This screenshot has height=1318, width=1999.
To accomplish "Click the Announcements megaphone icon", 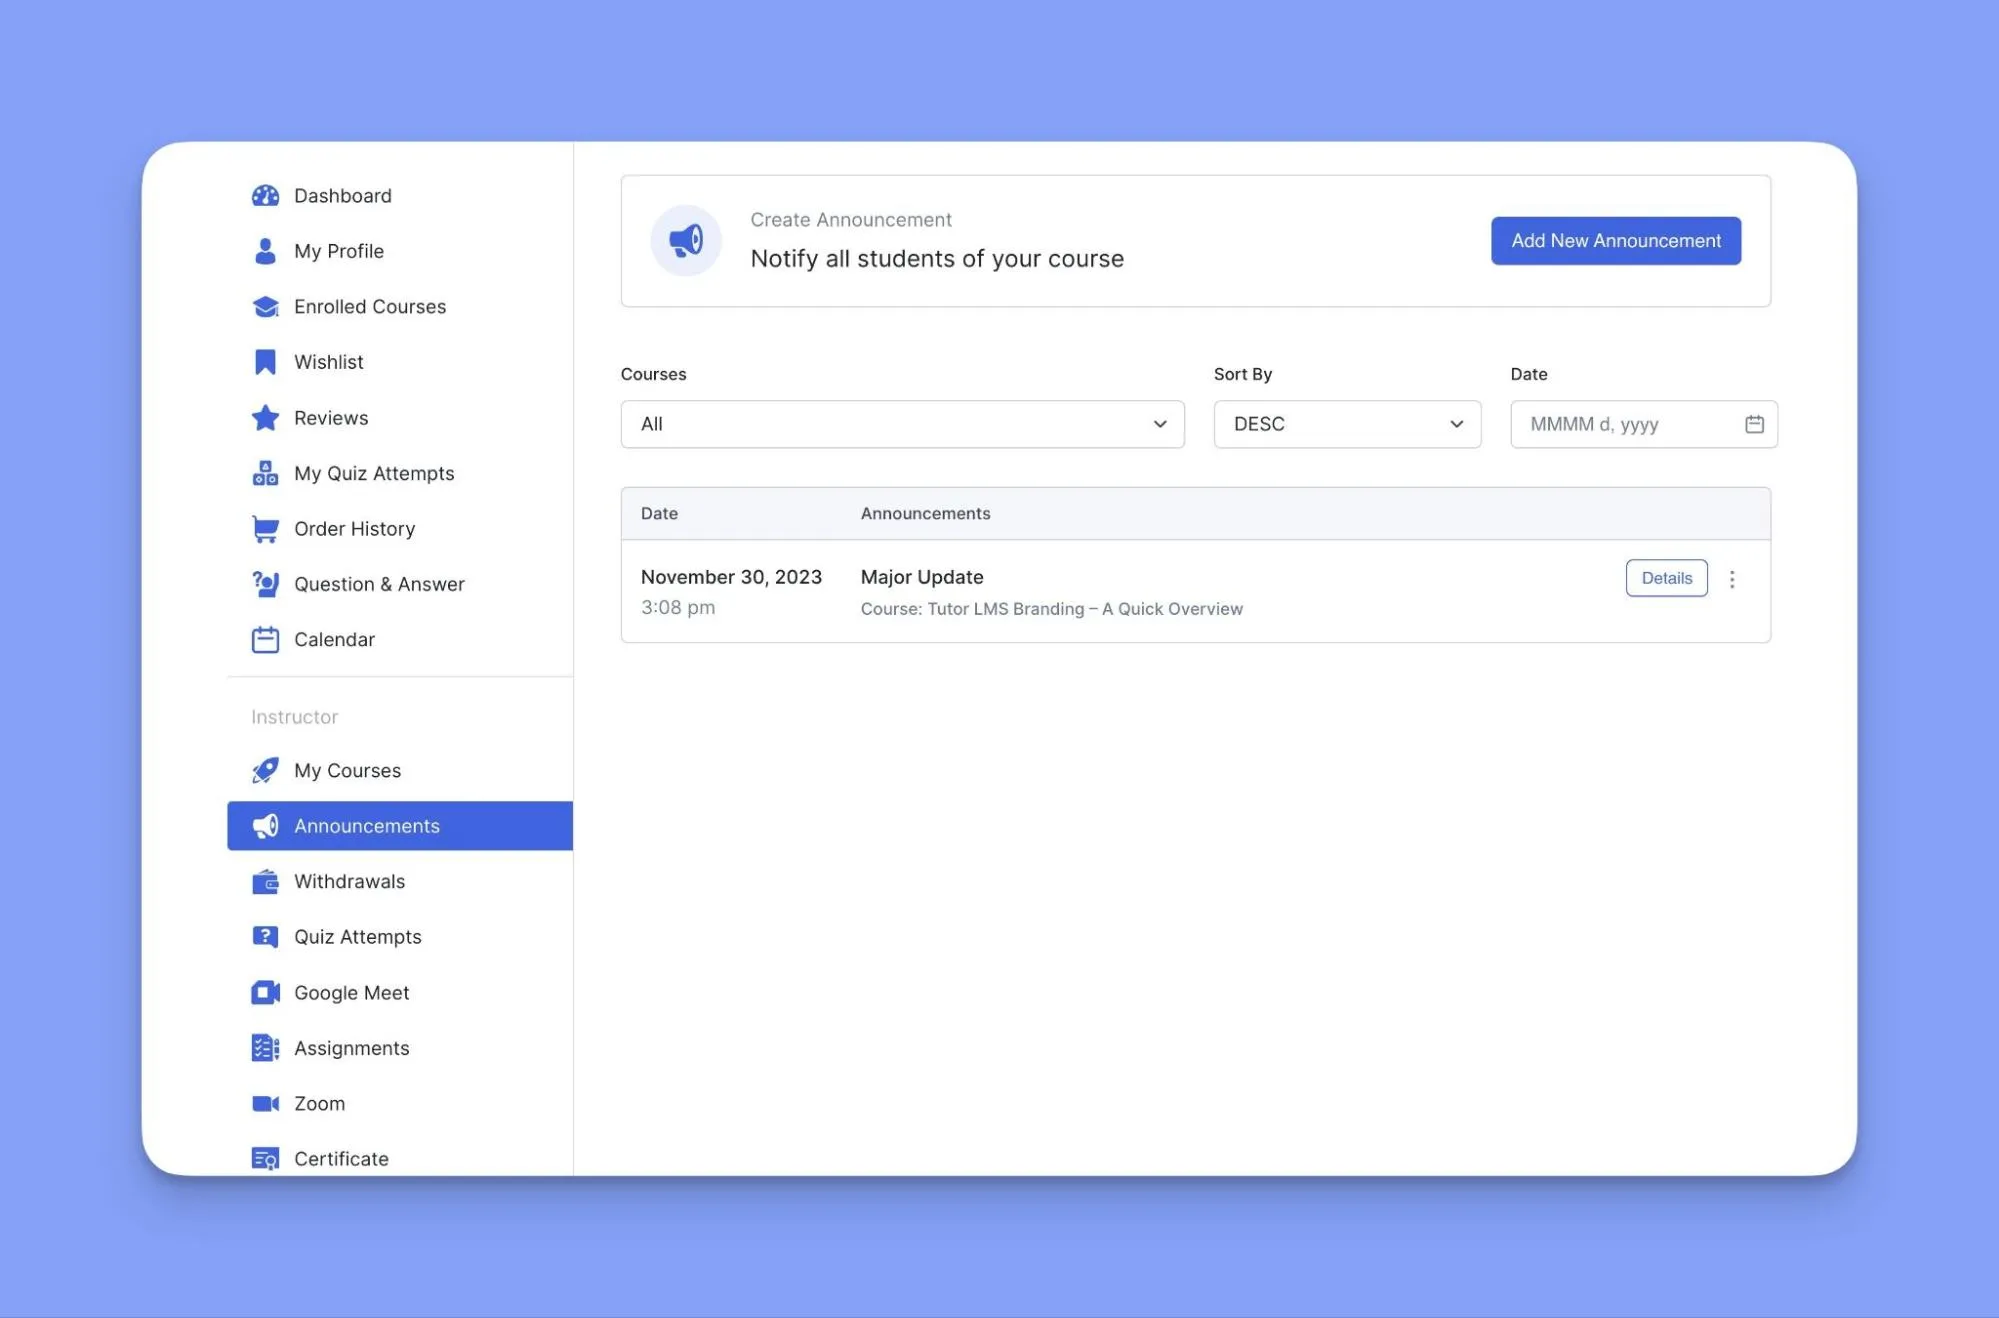I will pos(265,825).
